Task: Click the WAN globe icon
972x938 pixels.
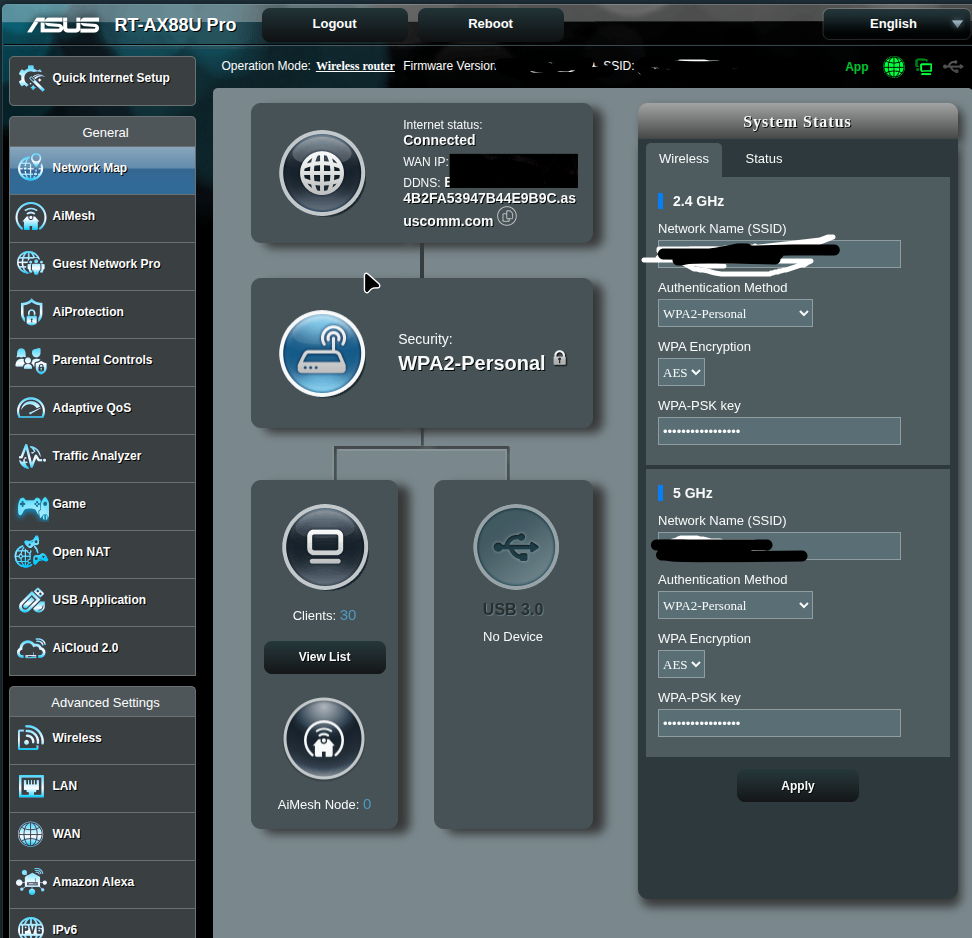Action: click(30, 834)
